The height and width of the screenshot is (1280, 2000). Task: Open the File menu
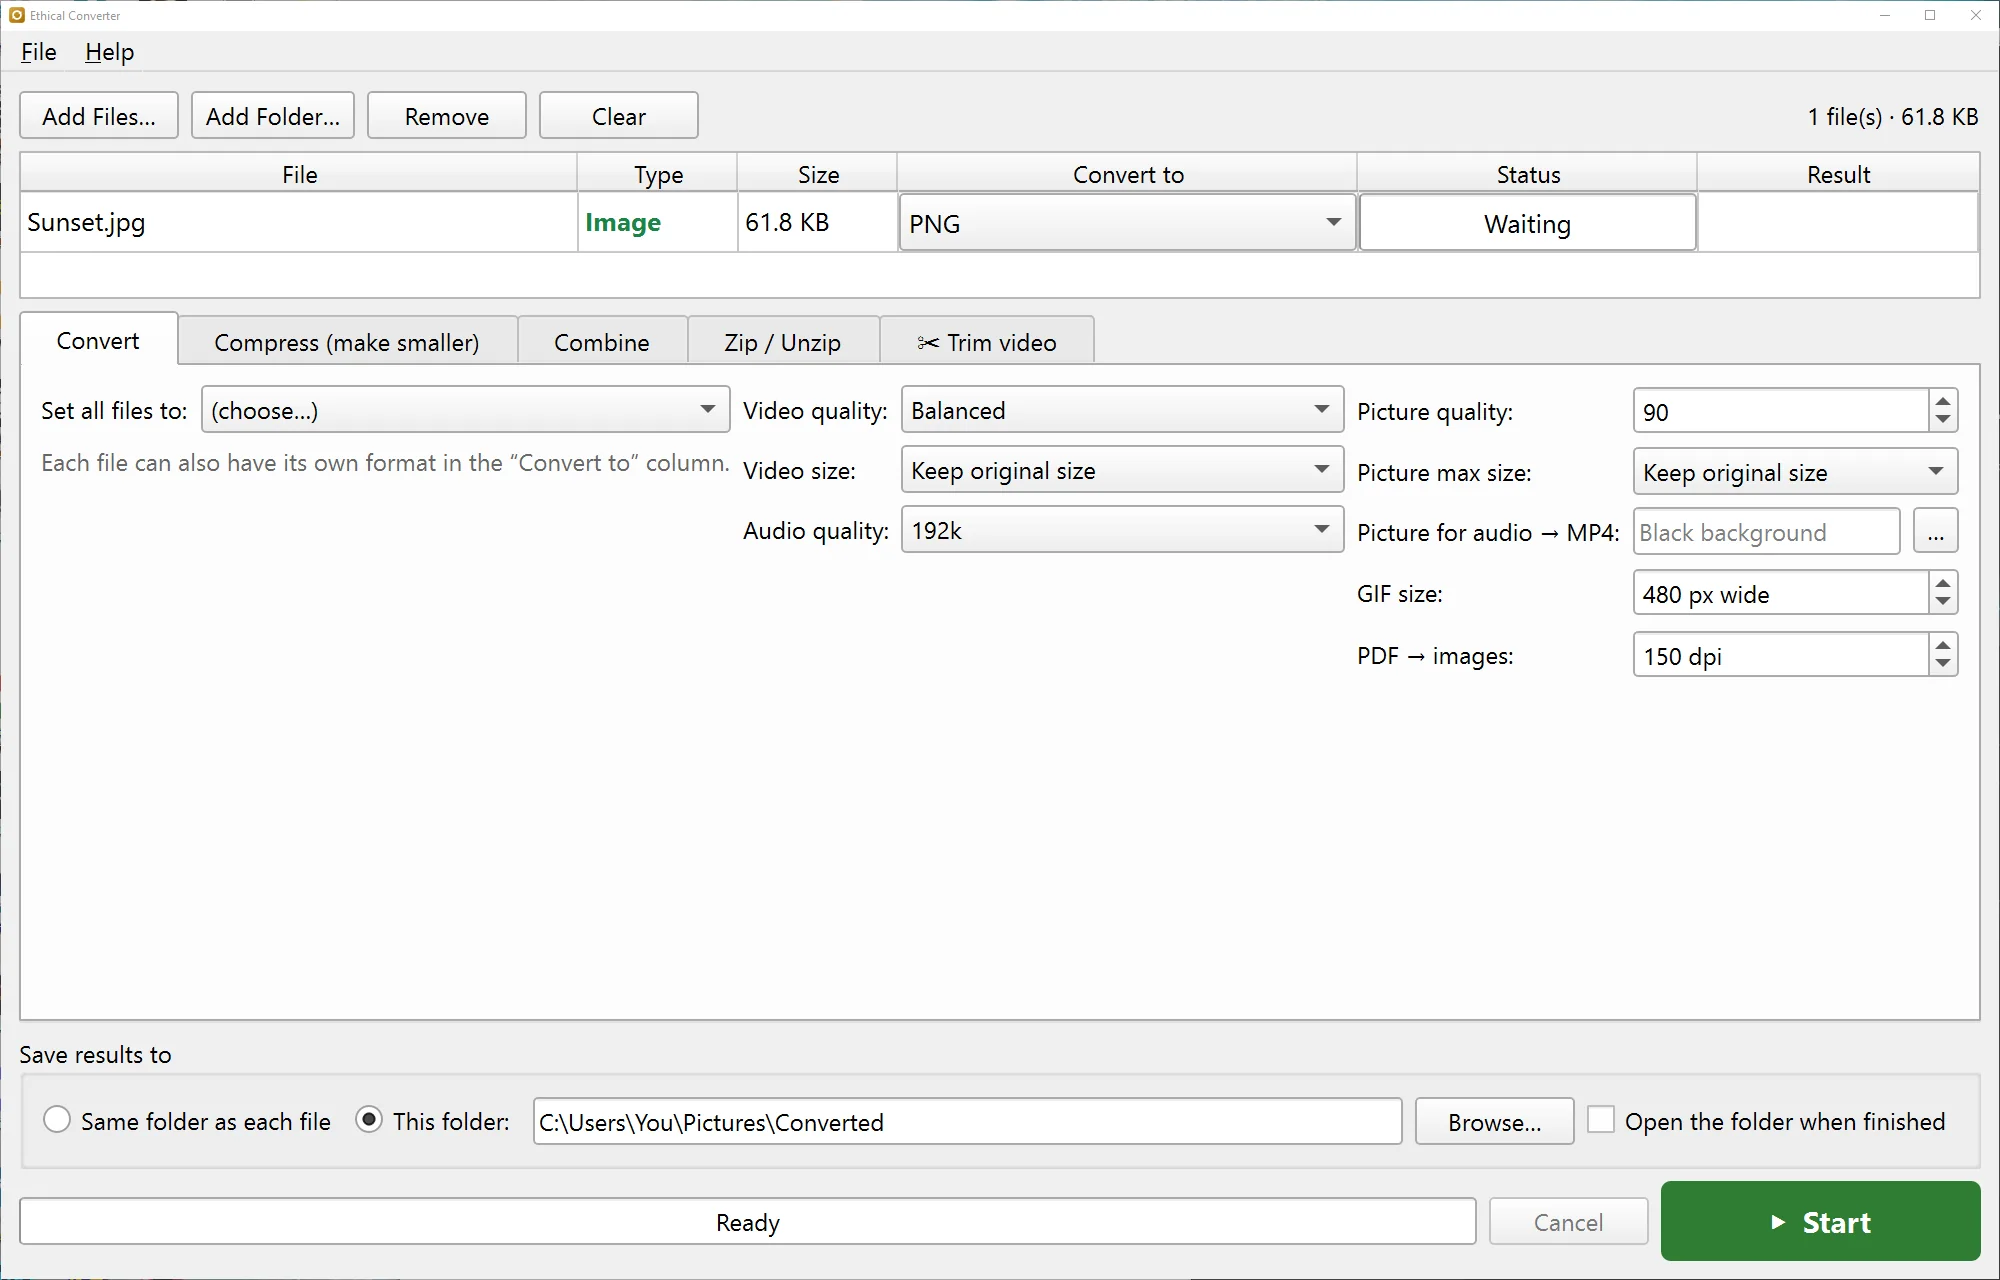tap(39, 52)
